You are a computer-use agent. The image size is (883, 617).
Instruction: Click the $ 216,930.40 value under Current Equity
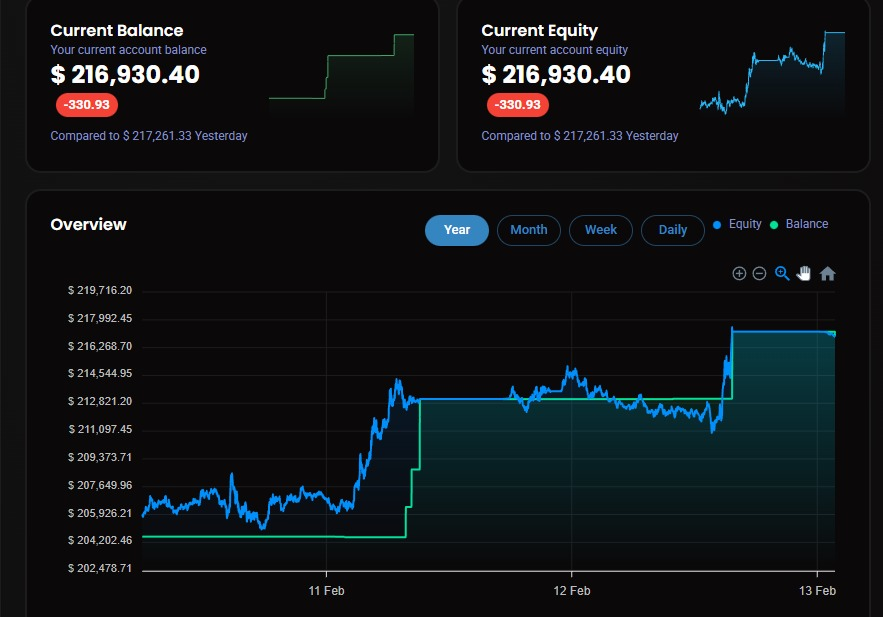[556, 74]
